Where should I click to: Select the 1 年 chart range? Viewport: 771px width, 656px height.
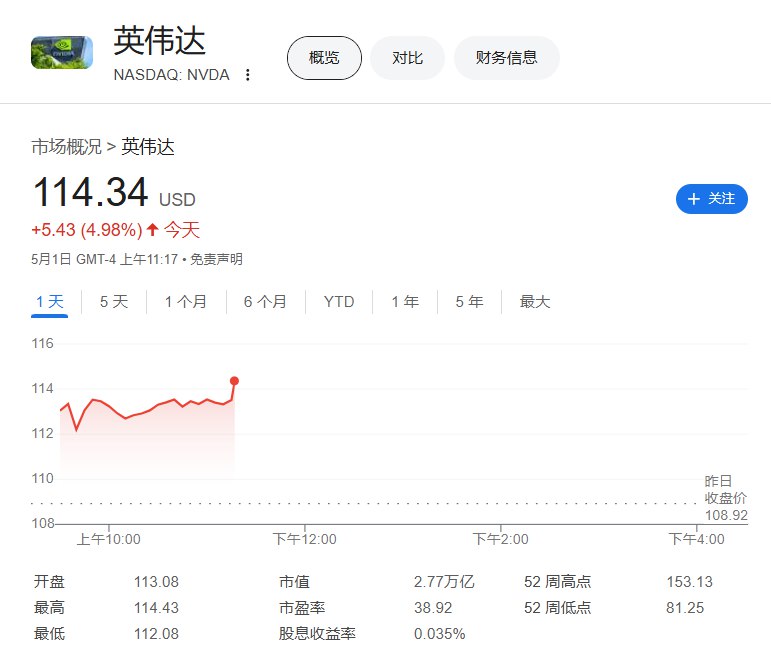coord(405,301)
